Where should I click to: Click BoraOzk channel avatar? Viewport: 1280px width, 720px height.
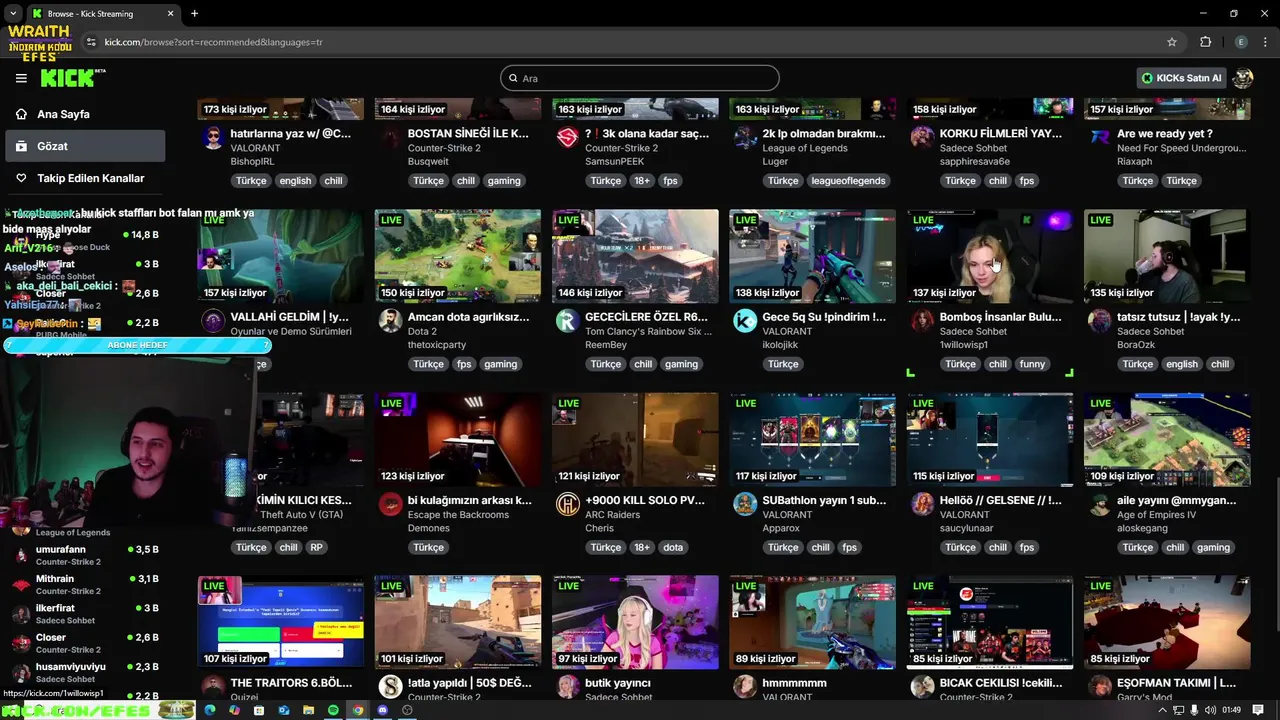1100,320
